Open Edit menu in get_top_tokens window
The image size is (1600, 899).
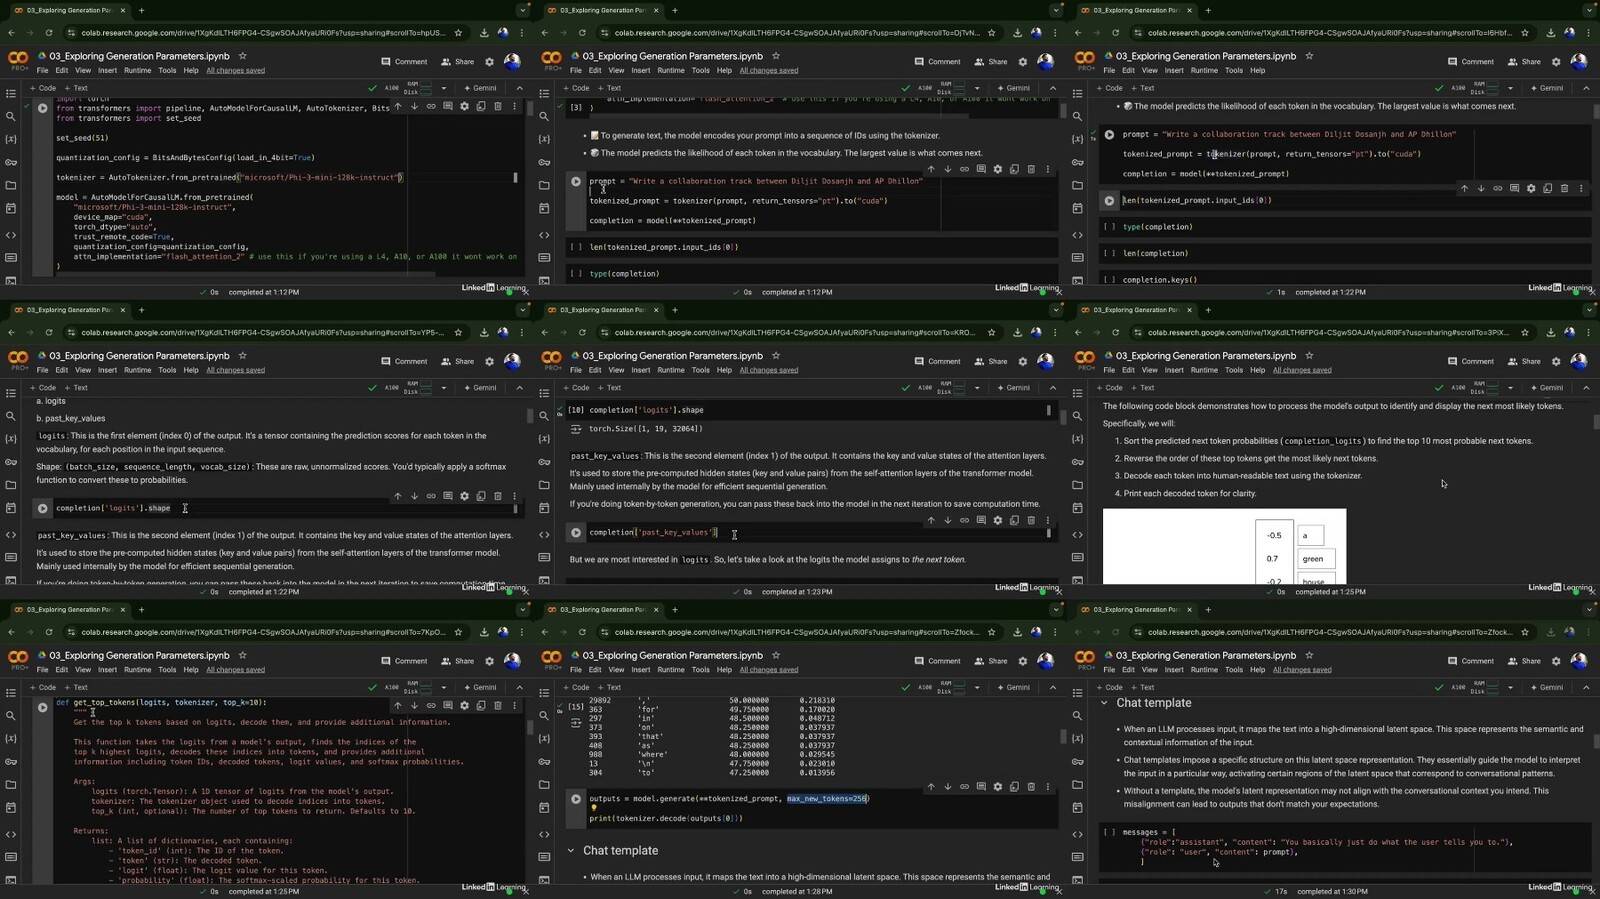[62, 670]
